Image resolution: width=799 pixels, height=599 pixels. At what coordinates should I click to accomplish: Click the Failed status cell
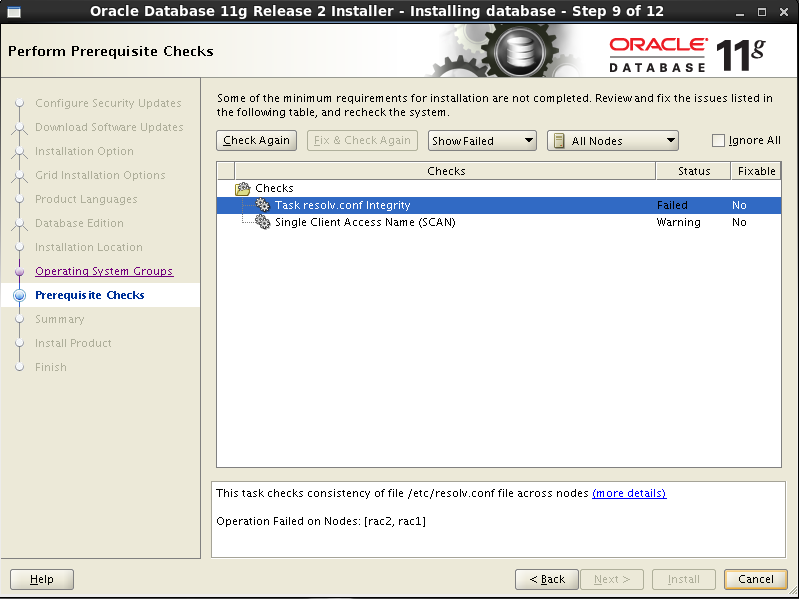[672, 205]
